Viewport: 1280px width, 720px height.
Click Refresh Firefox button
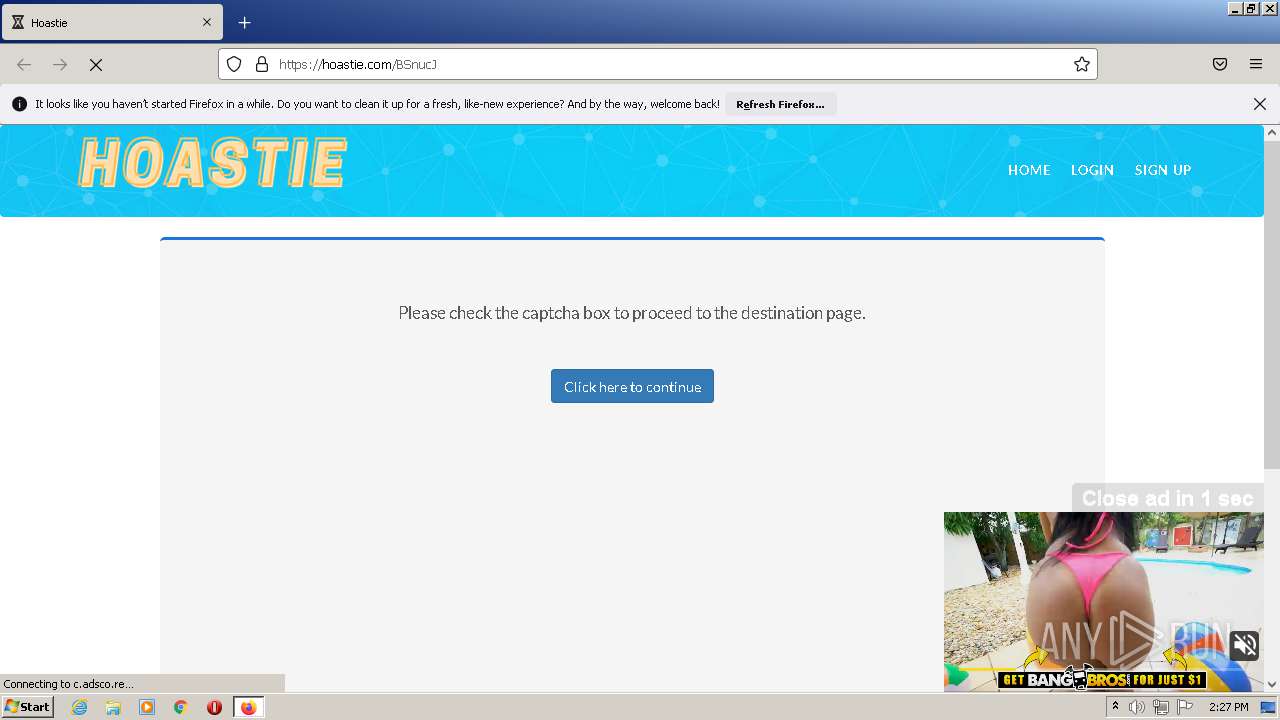click(780, 104)
